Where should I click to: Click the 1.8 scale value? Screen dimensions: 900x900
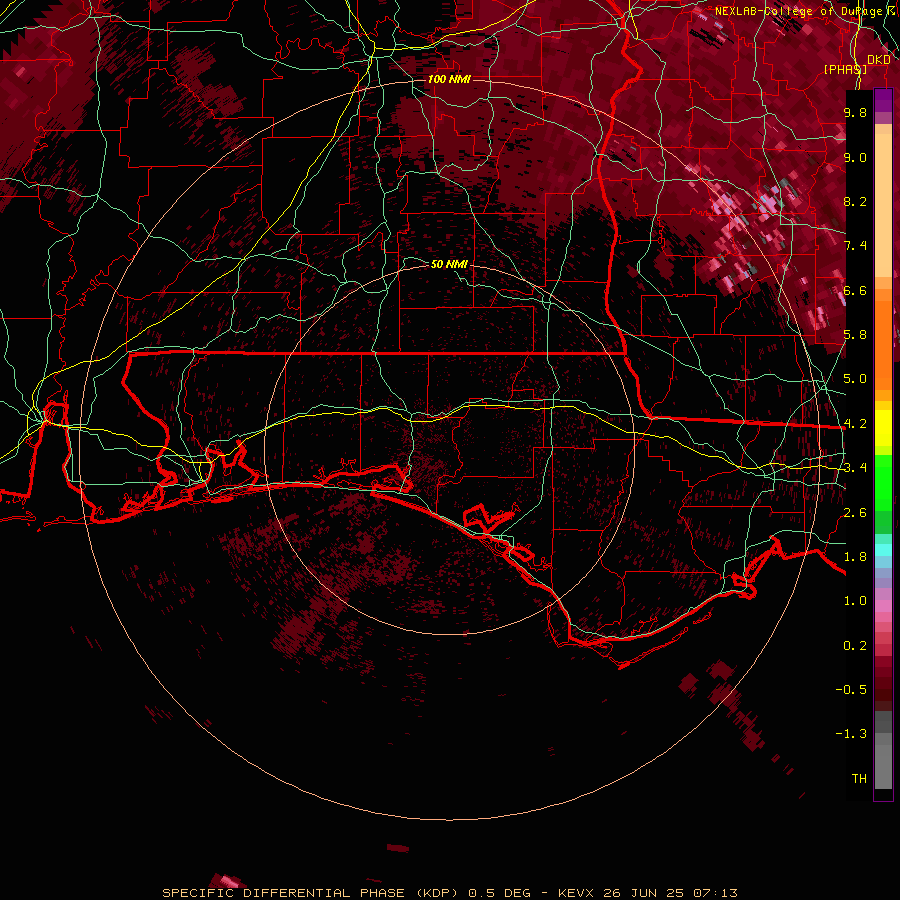[855, 557]
